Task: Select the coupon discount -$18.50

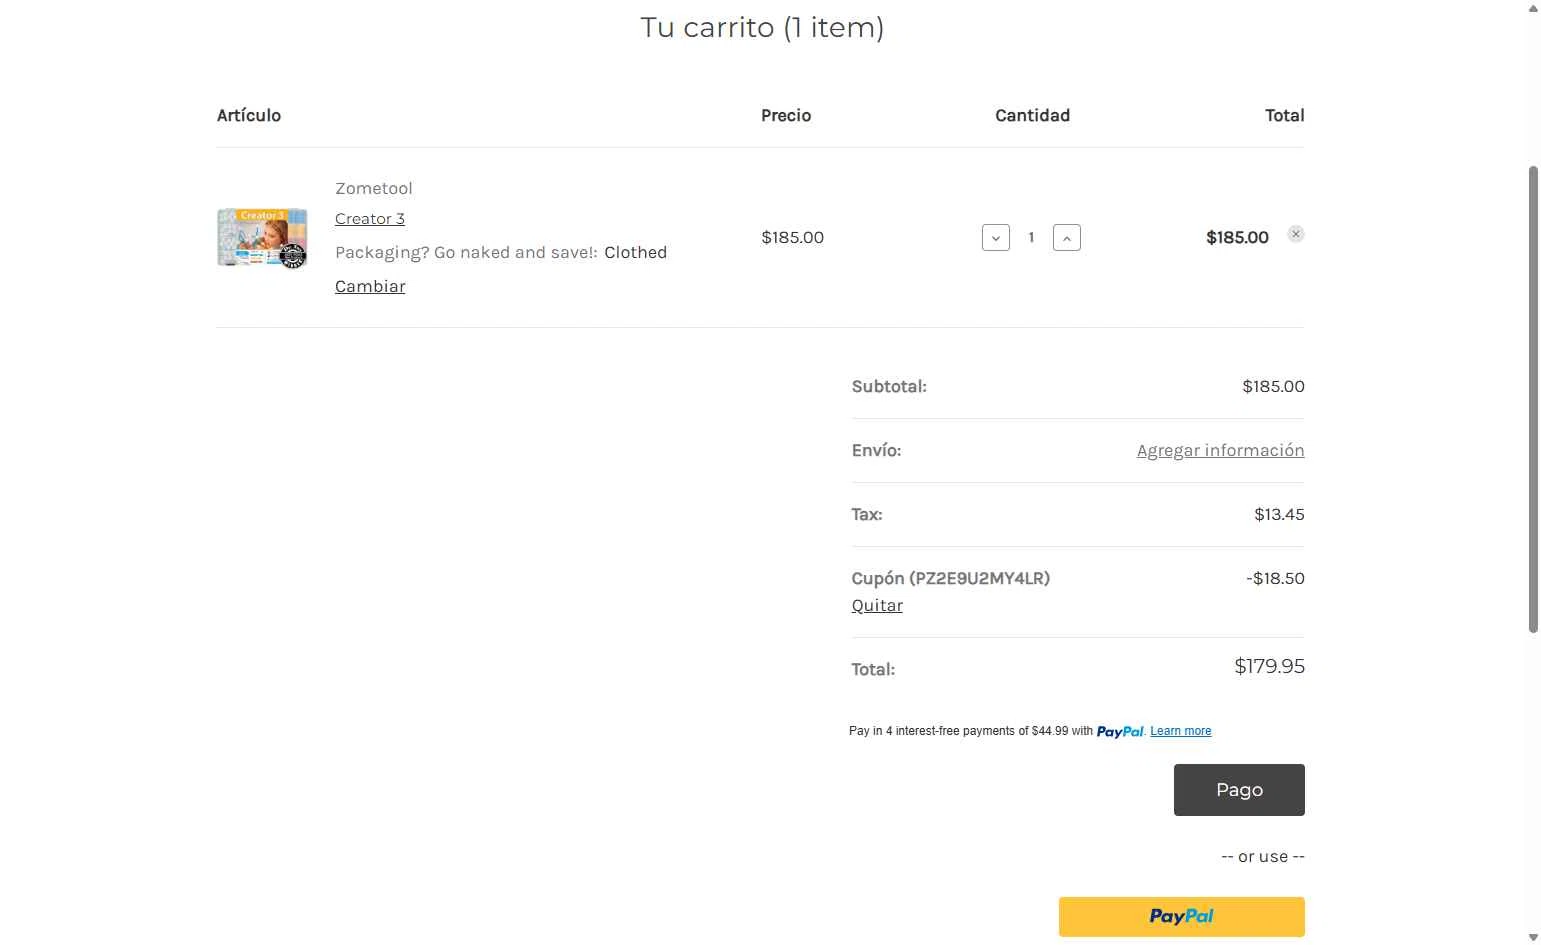Action: coord(1275,578)
